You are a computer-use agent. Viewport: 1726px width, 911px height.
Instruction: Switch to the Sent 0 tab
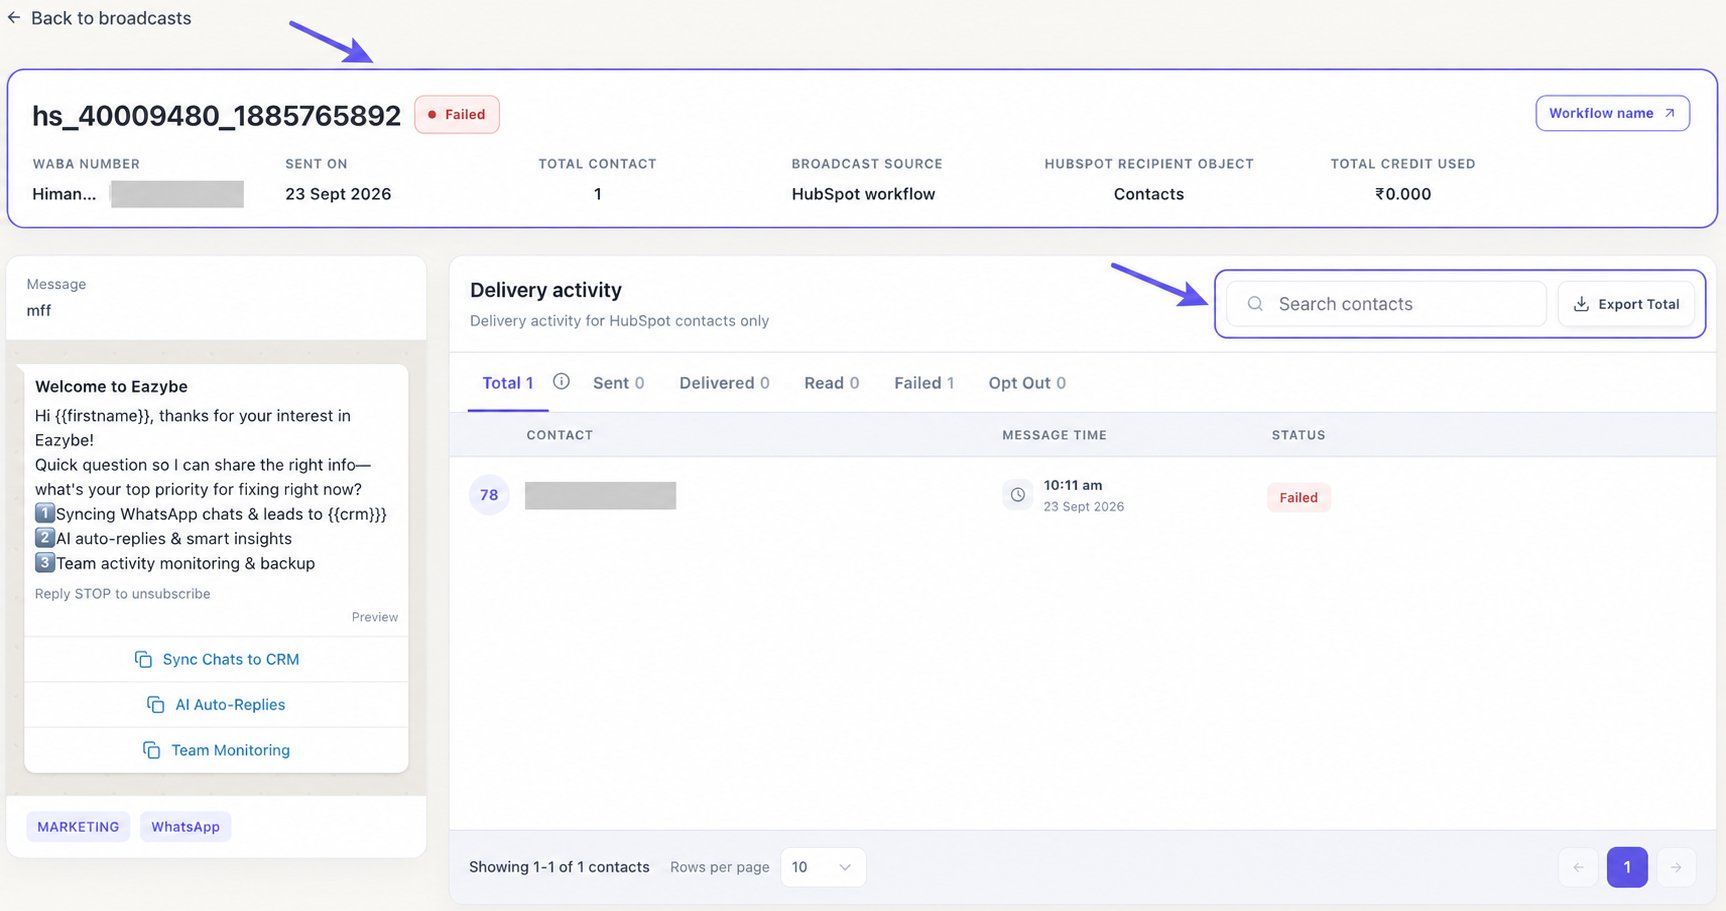(x=618, y=383)
